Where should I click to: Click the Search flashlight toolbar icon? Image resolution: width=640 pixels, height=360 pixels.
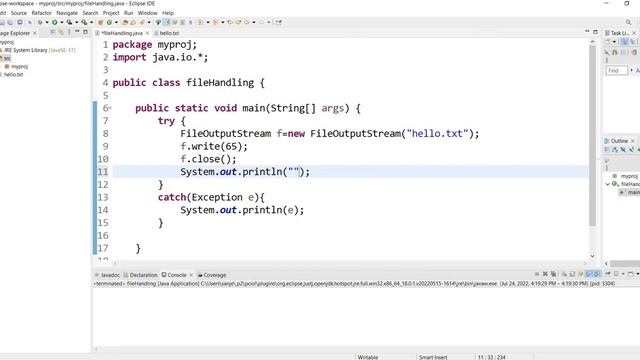(141, 22)
